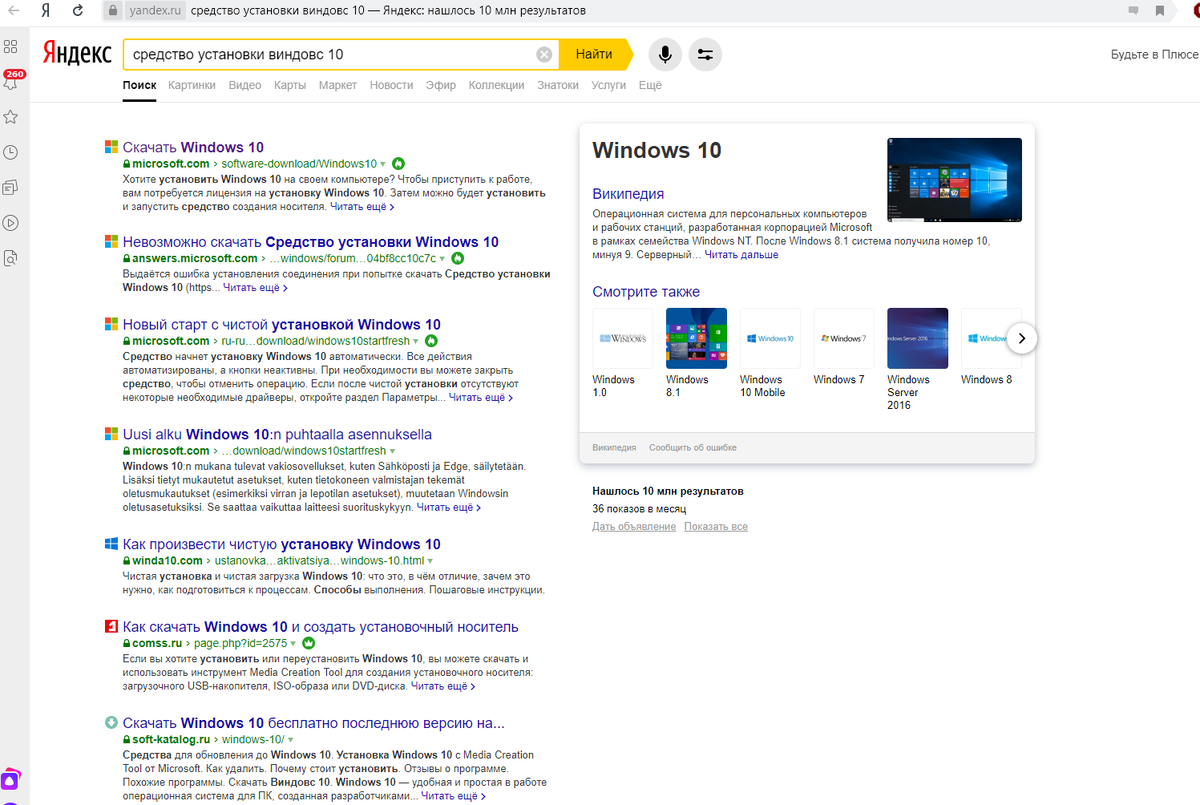Image resolution: width=1200 pixels, height=805 pixels.
Task: Click the comss.ru favicon
Action: (x=111, y=627)
